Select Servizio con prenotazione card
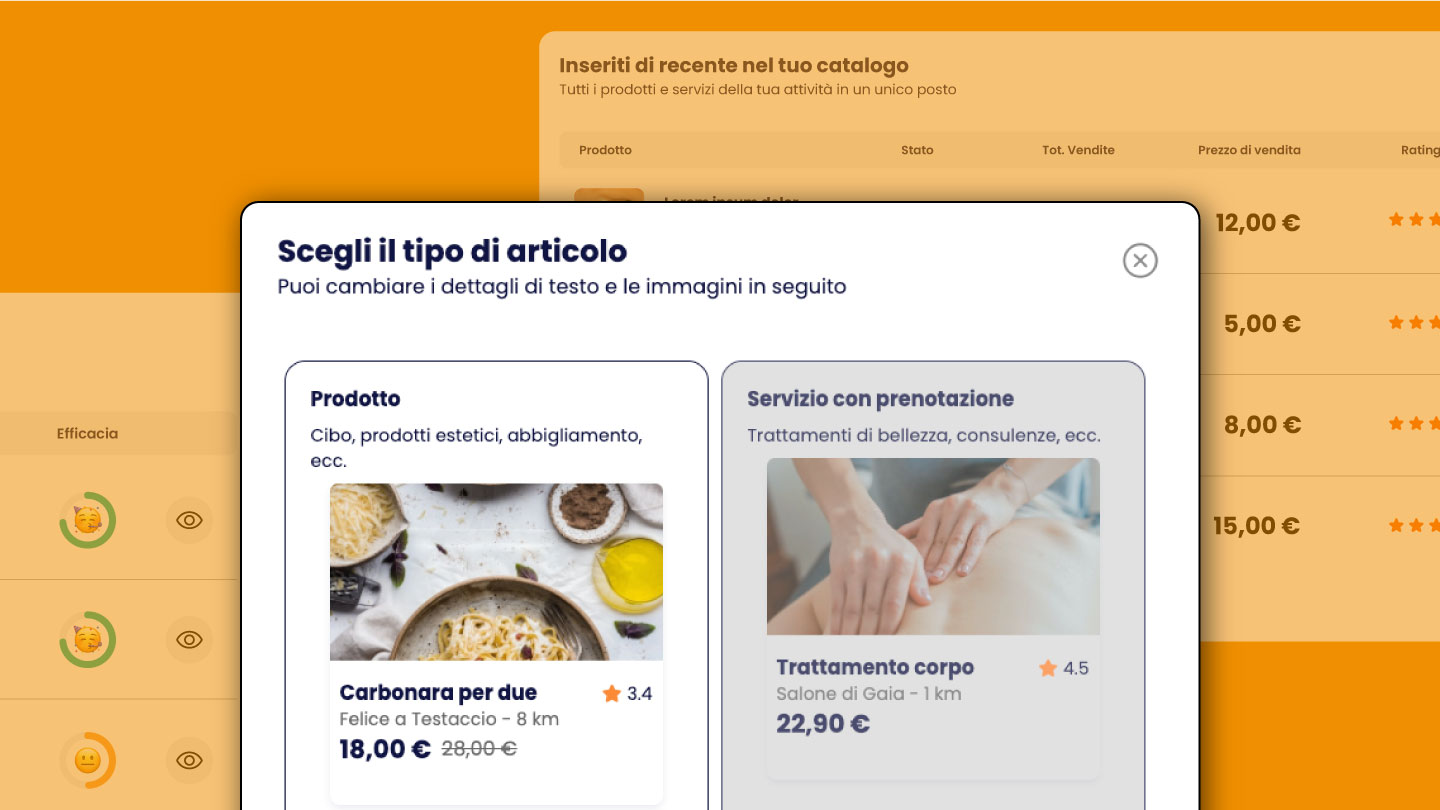 [933, 585]
